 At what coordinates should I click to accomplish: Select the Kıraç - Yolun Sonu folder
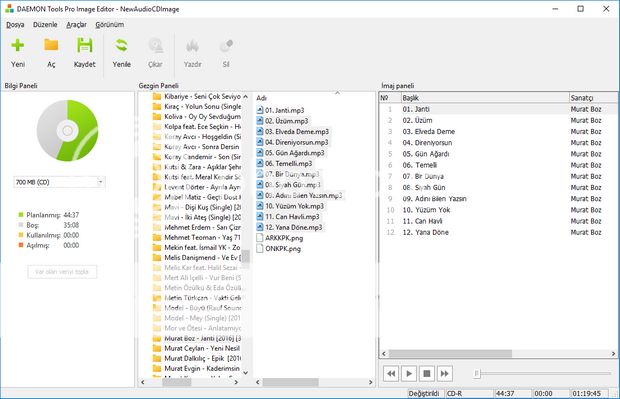197,106
